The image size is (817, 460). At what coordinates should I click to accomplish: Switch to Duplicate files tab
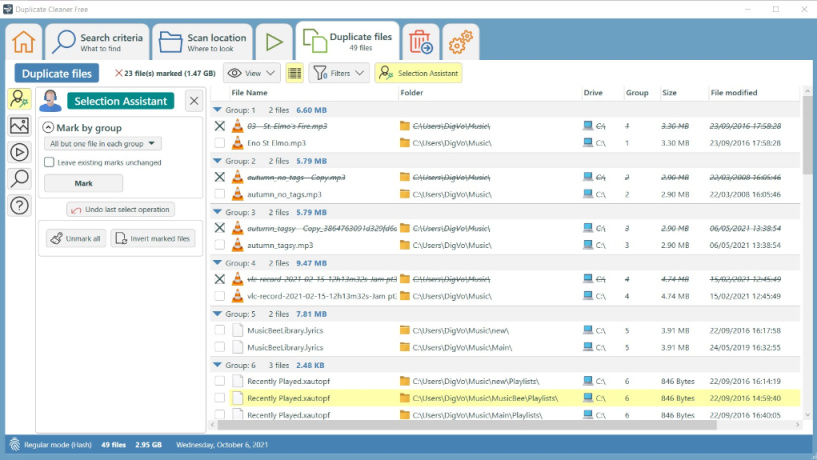348,42
